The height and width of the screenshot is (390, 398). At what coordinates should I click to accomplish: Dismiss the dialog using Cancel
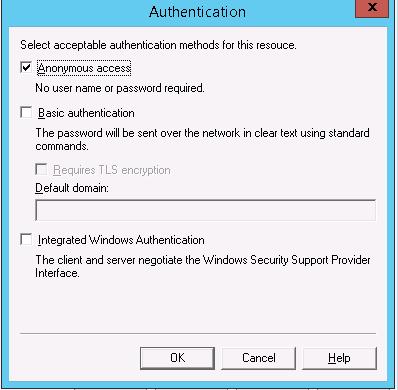[x=259, y=358]
